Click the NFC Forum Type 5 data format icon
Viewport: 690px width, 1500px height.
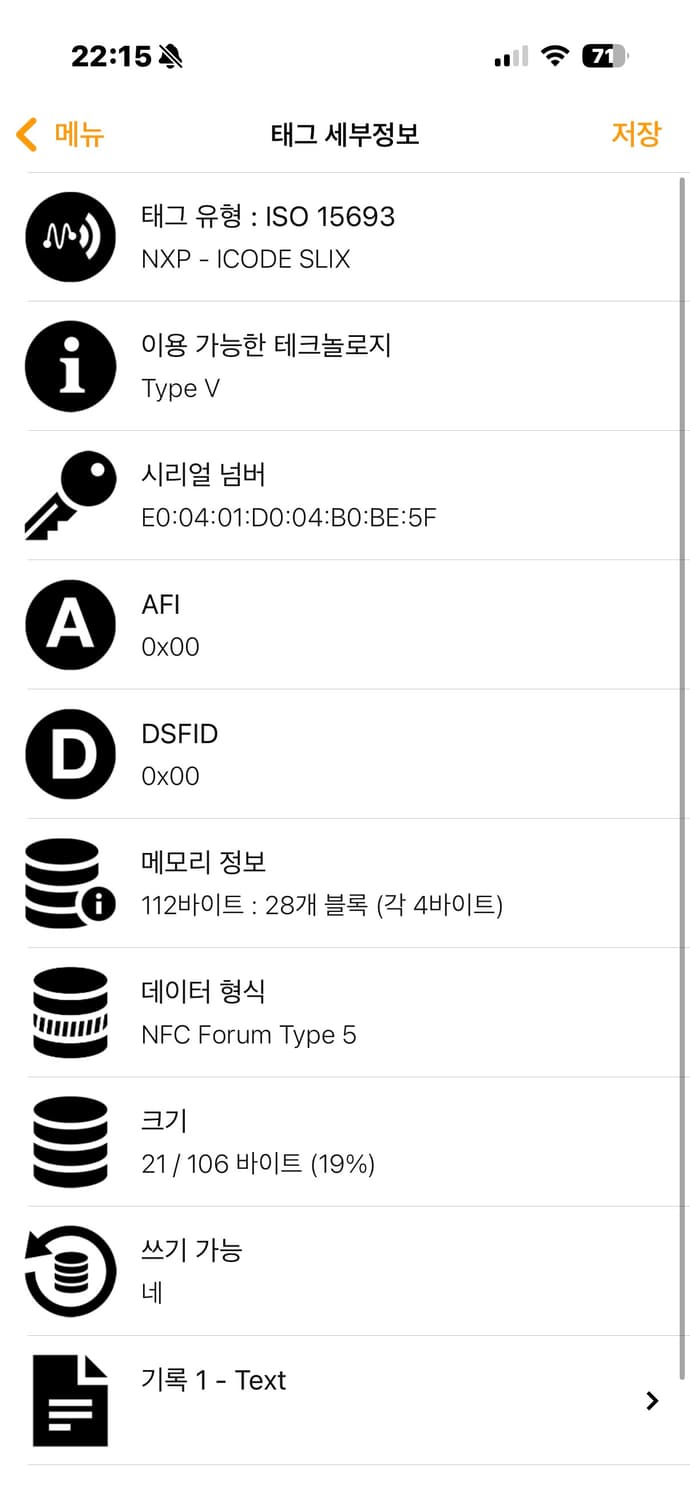click(x=70, y=1011)
